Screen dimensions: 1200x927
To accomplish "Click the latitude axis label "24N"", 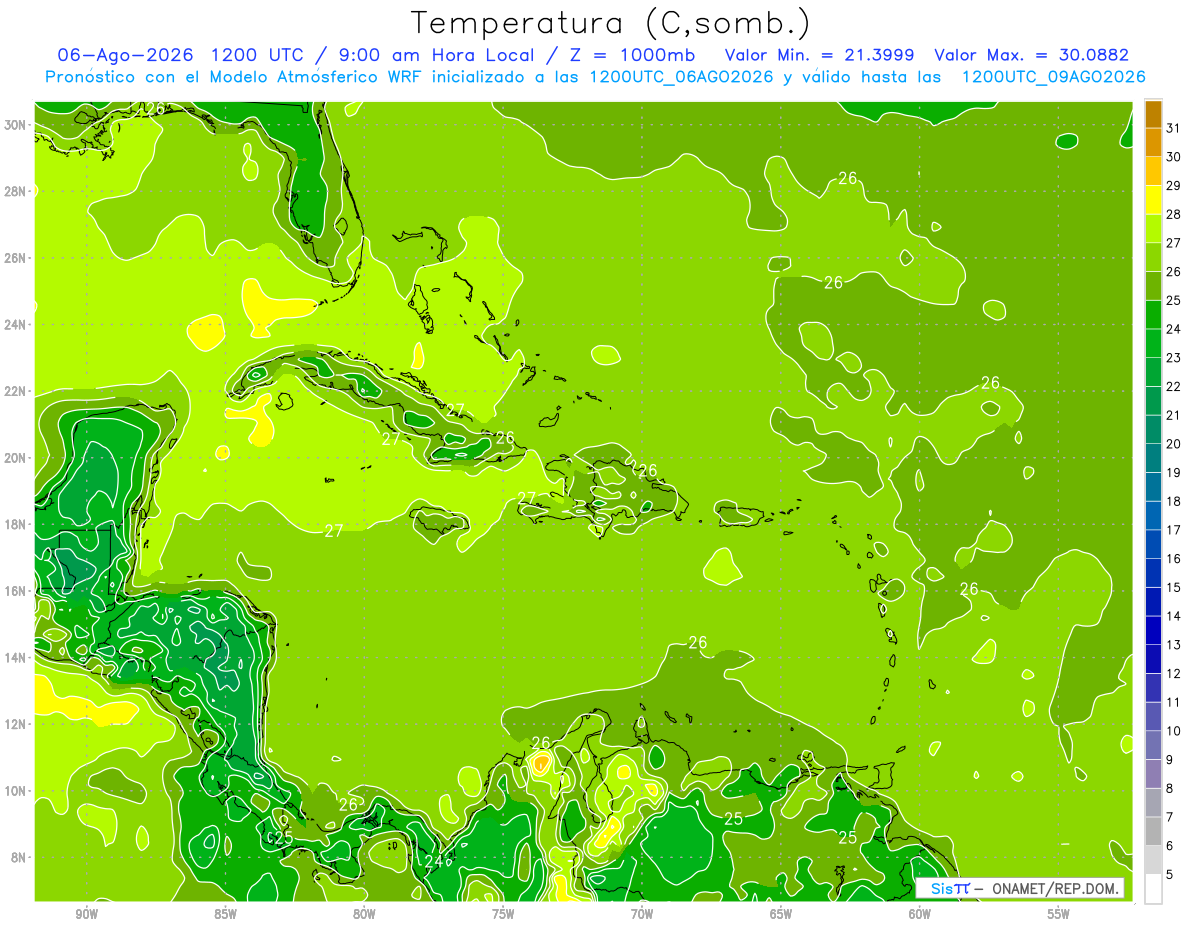I will point(16,325).
